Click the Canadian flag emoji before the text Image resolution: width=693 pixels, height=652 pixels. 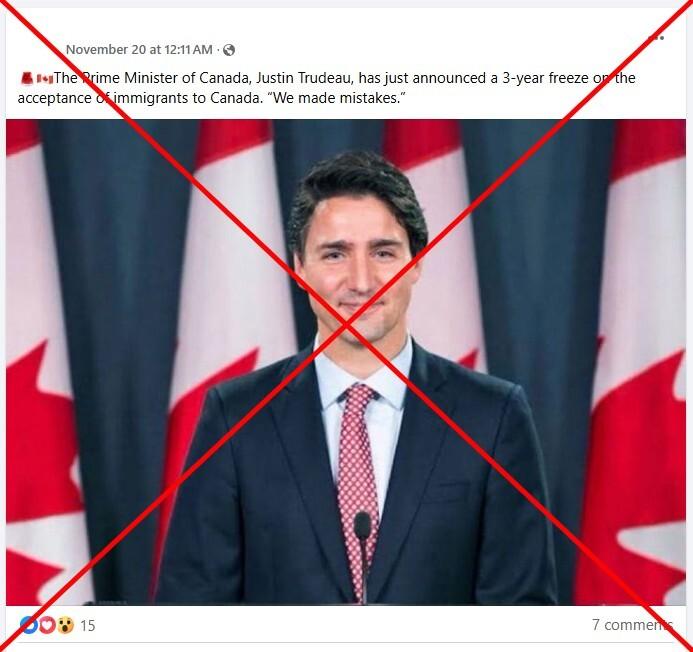click(x=45, y=79)
